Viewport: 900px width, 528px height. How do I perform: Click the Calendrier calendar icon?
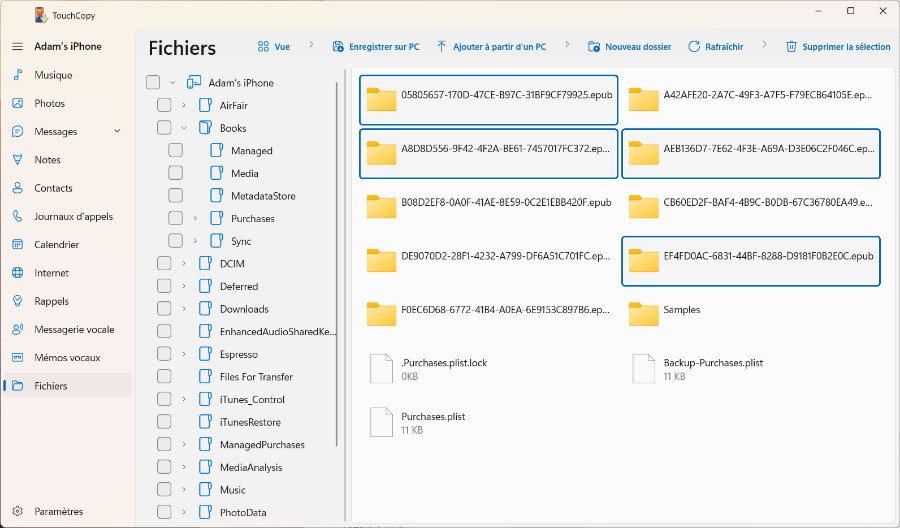coord(17,244)
